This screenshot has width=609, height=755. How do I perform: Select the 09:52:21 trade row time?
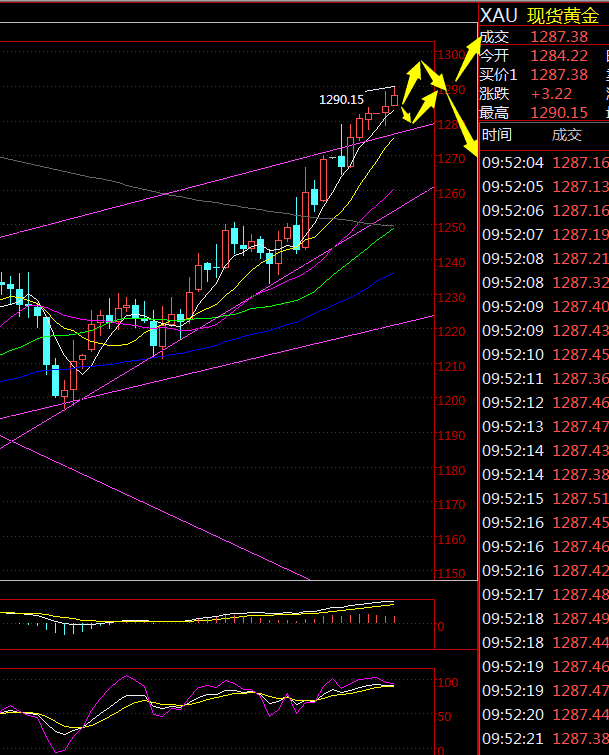tap(513, 739)
